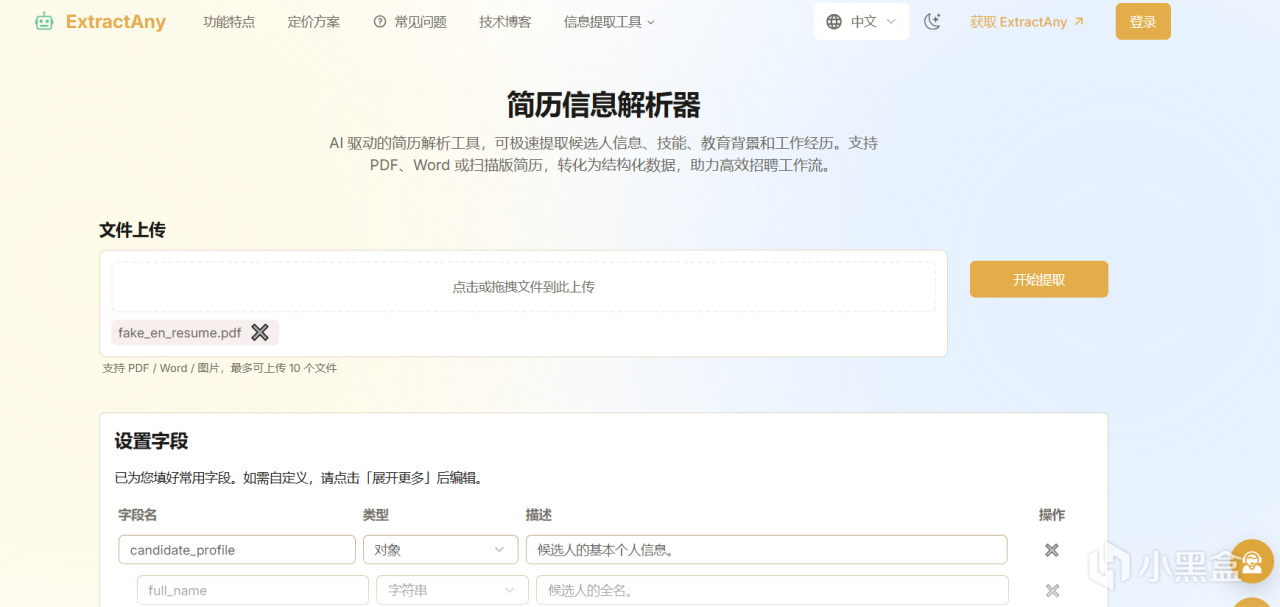Click the 点击或拖拽文件到此上传 upload area
The image size is (1280, 607).
point(523,287)
